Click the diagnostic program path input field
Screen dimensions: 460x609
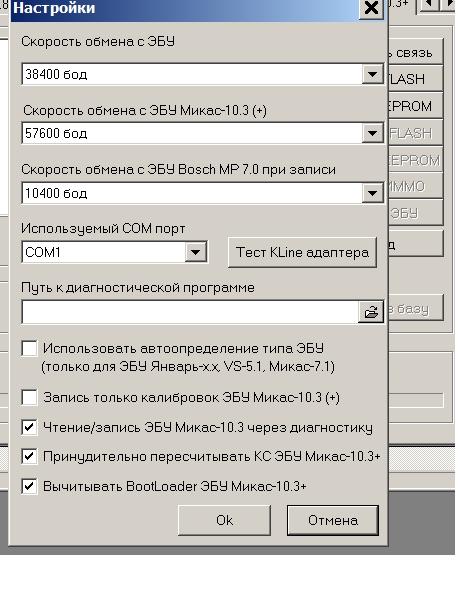click(190, 311)
